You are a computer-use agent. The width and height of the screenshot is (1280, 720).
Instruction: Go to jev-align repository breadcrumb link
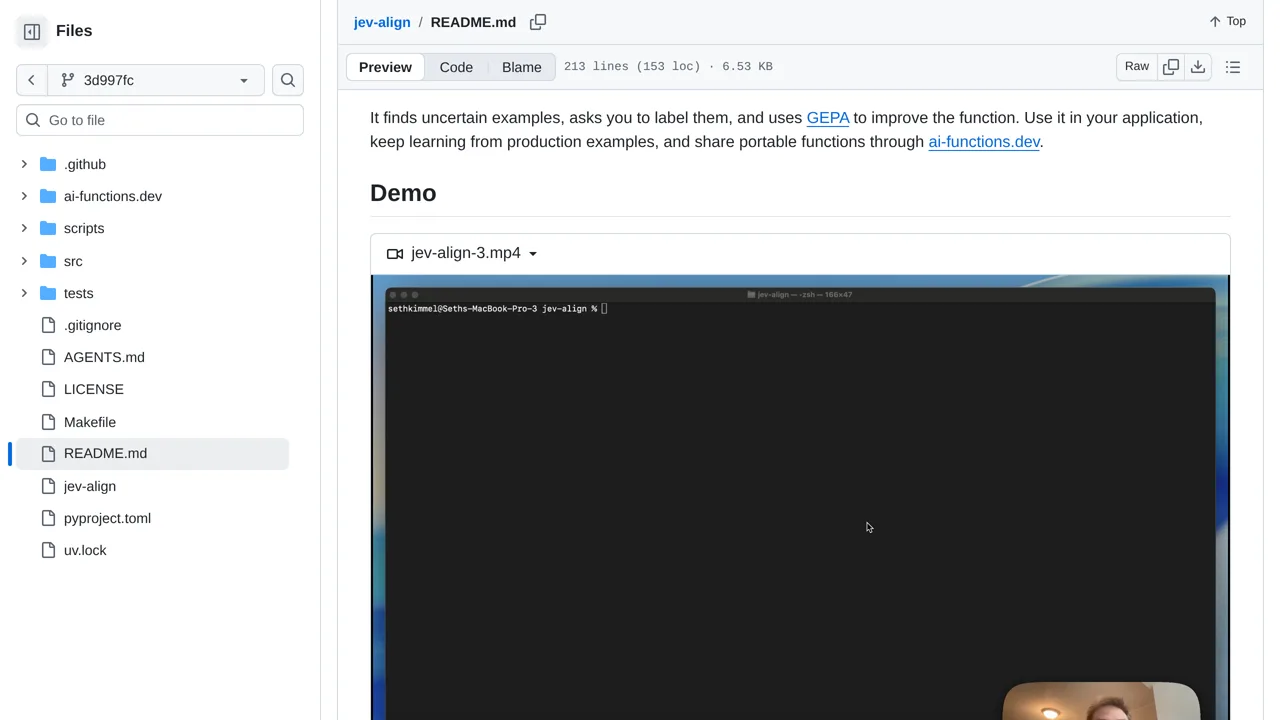click(x=382, y=22)
